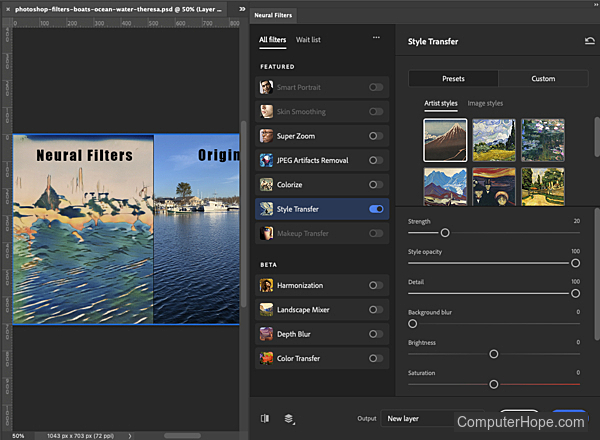Enable the Skin Smoothing toggle

[x=376, y=111]
